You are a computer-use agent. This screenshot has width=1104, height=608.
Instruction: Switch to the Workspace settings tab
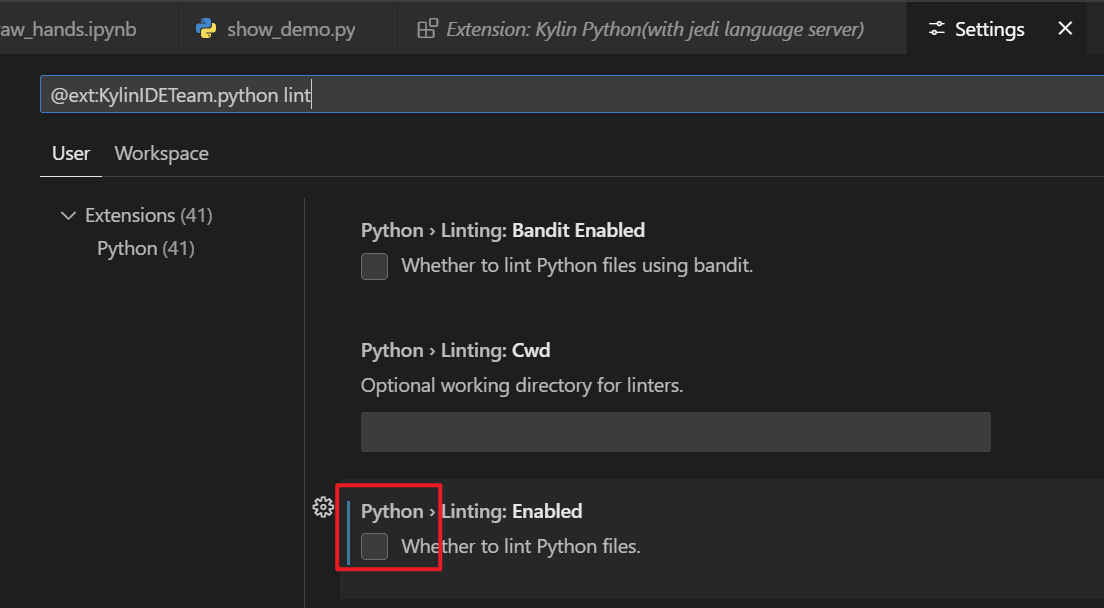tap(161, 153)
